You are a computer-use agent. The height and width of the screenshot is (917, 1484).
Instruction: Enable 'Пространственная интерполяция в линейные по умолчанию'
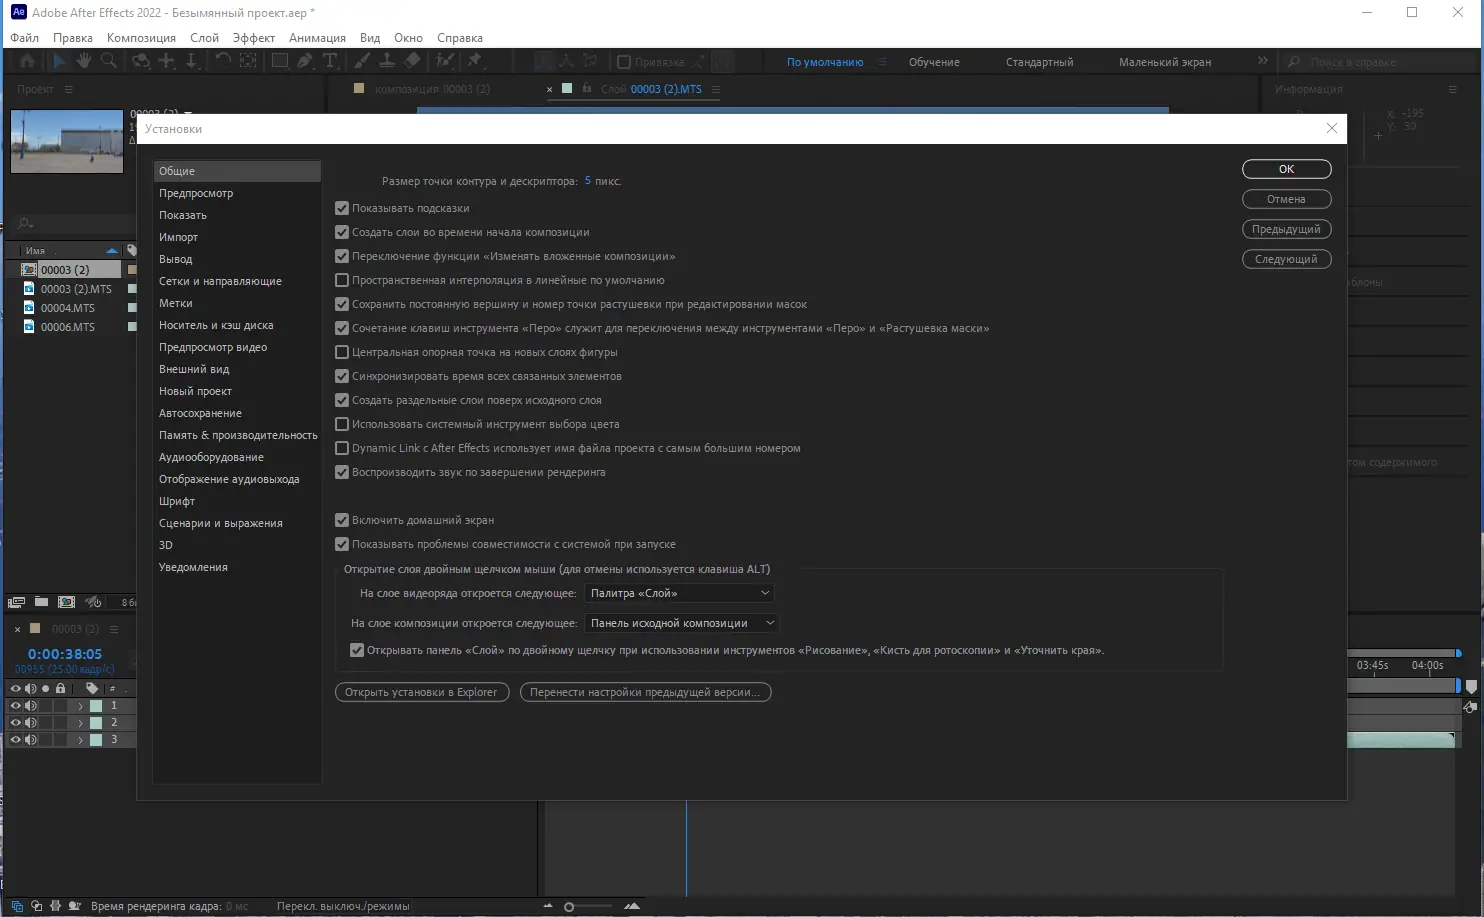pos(342,280)
